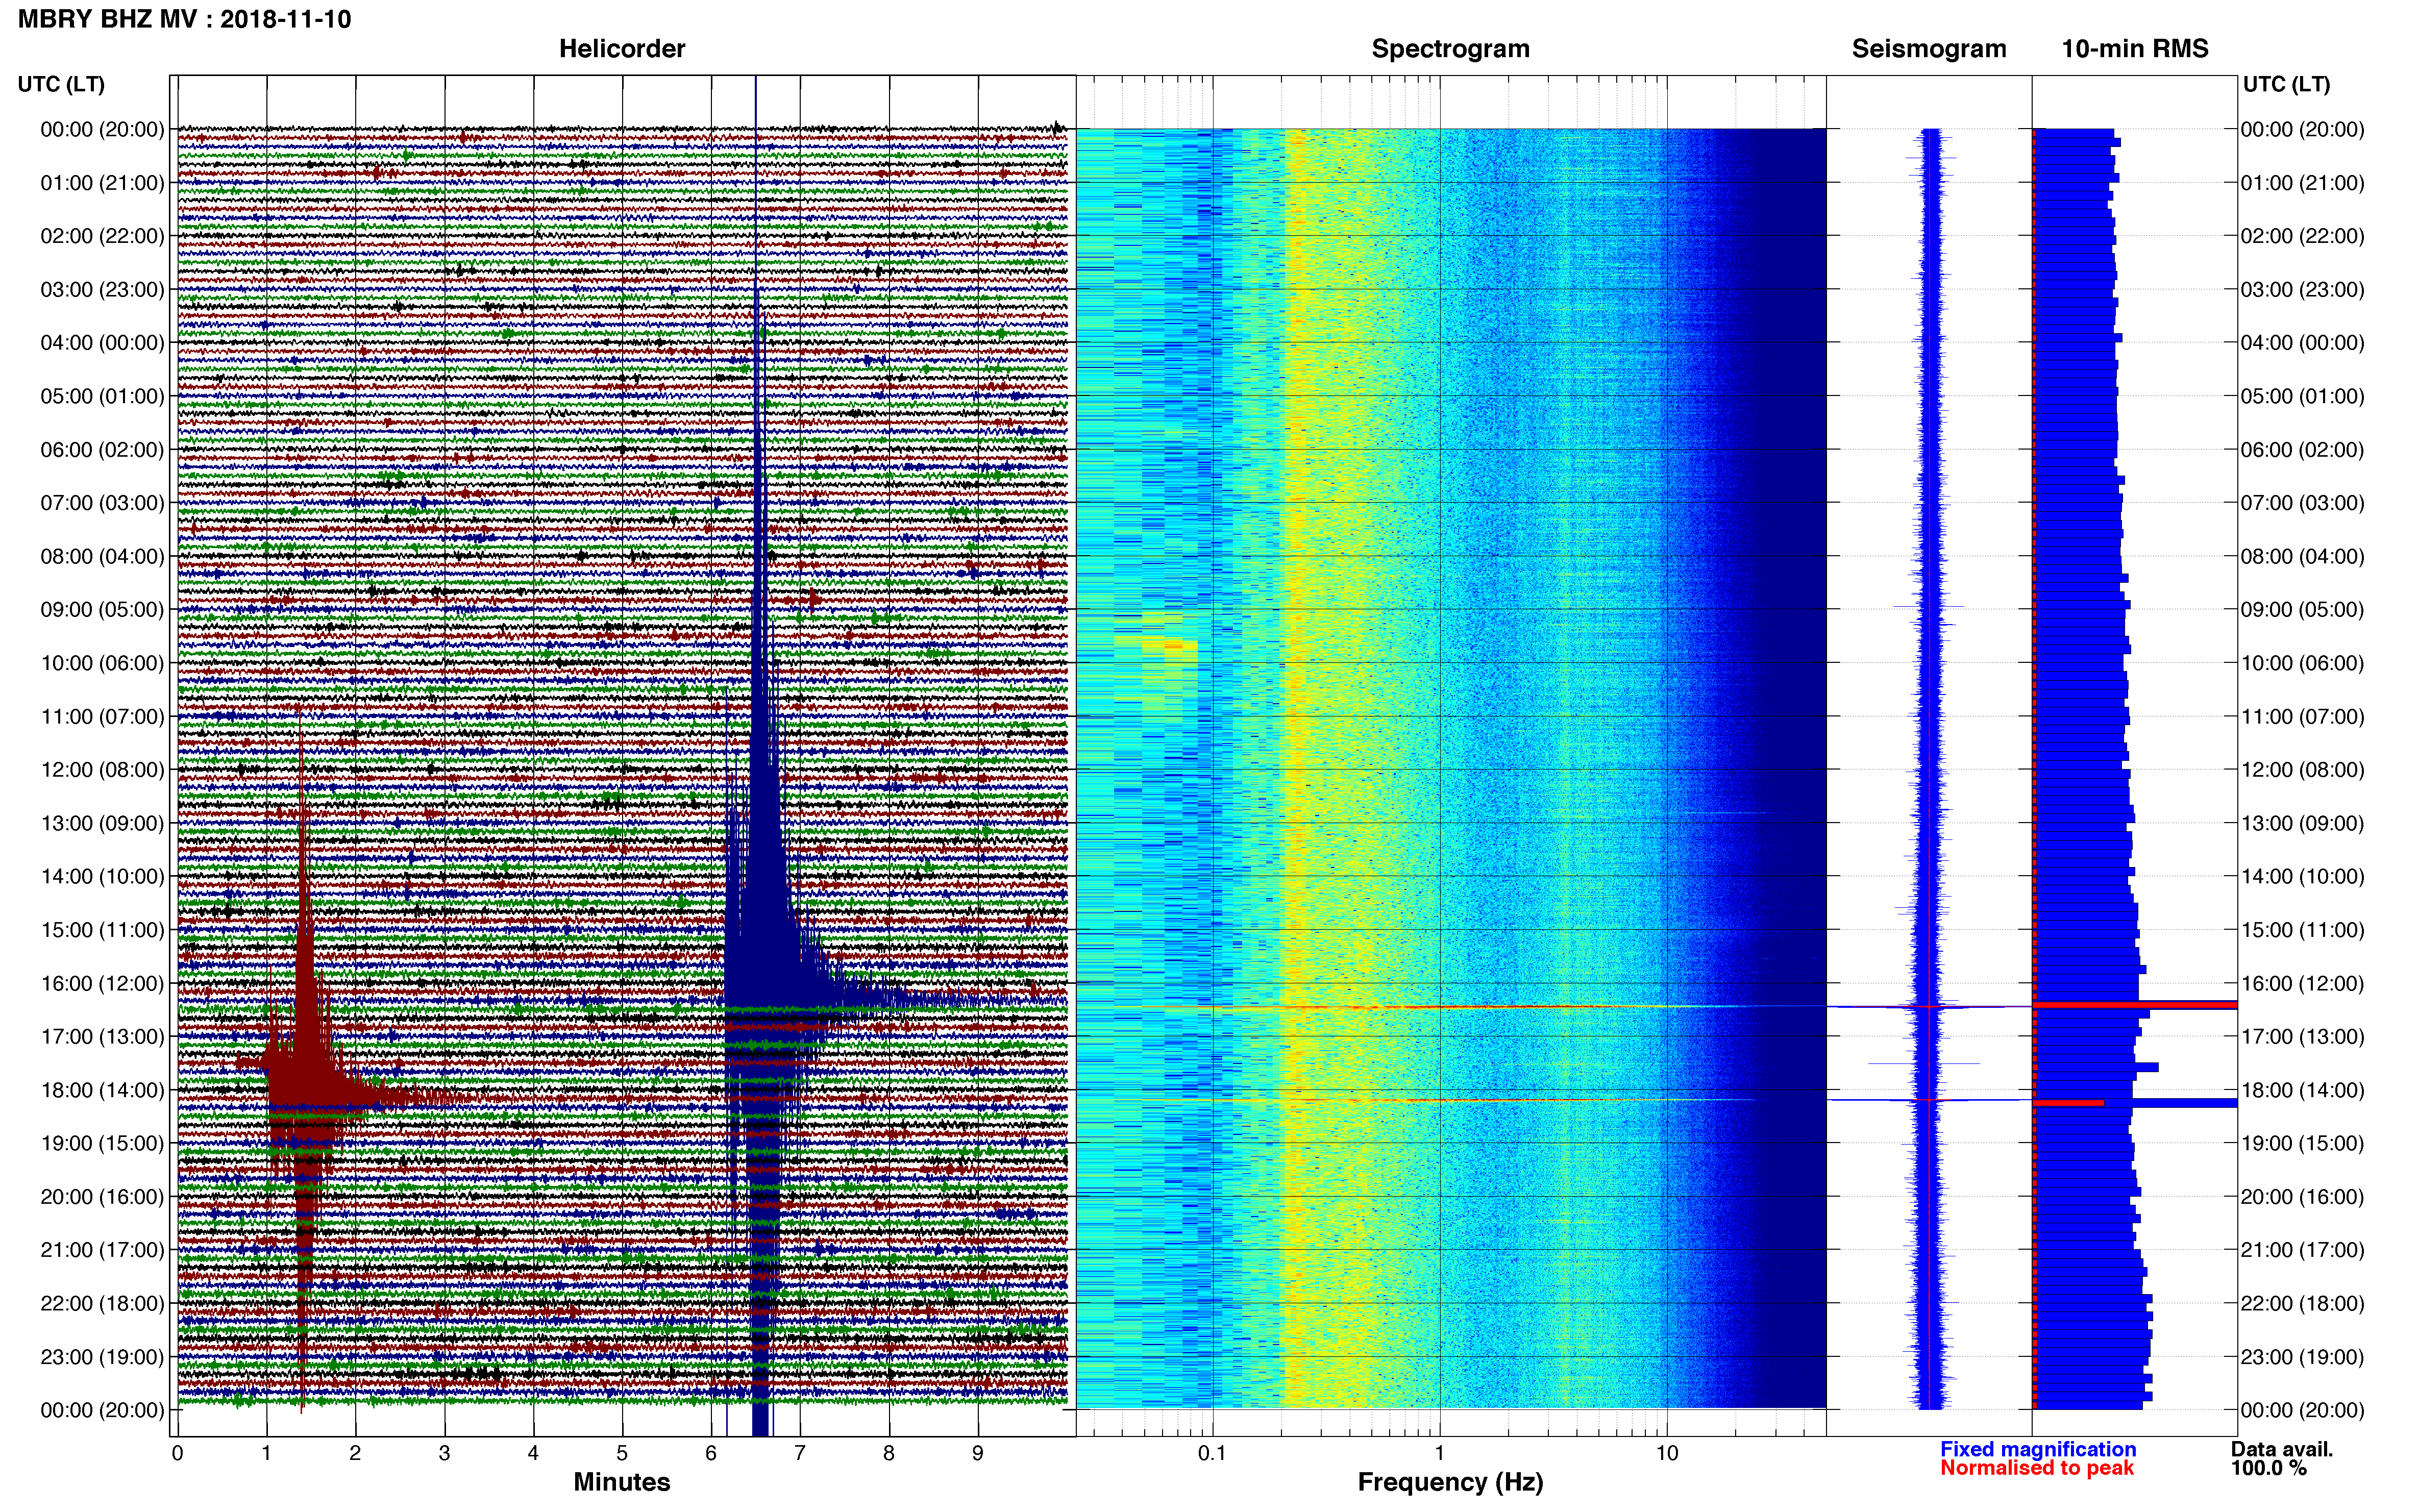Click the 3 tick on the Minutes axis
2419x1512 pixels.
tap(444, 1453)
